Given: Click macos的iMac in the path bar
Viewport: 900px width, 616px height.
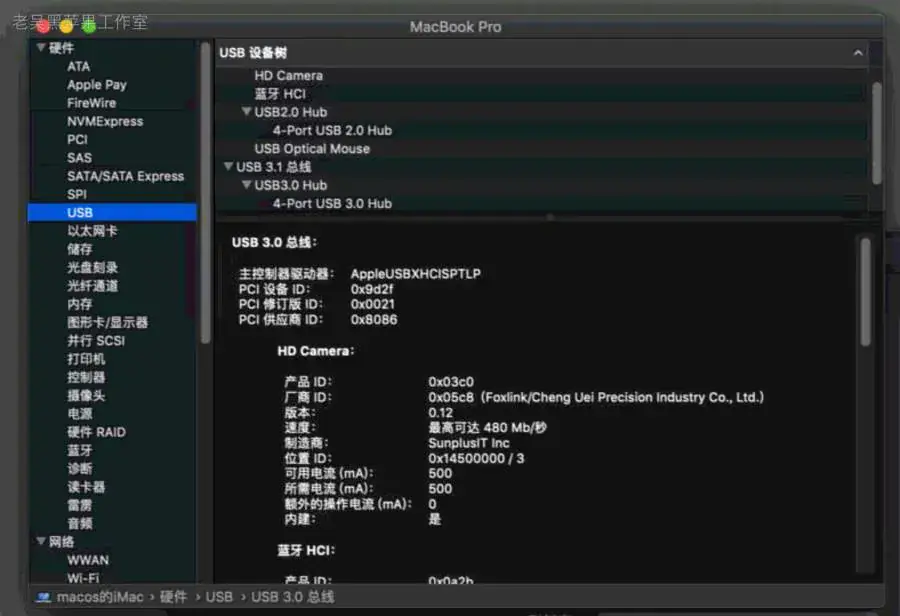Looking at the screenshot, I should [100, 598].
